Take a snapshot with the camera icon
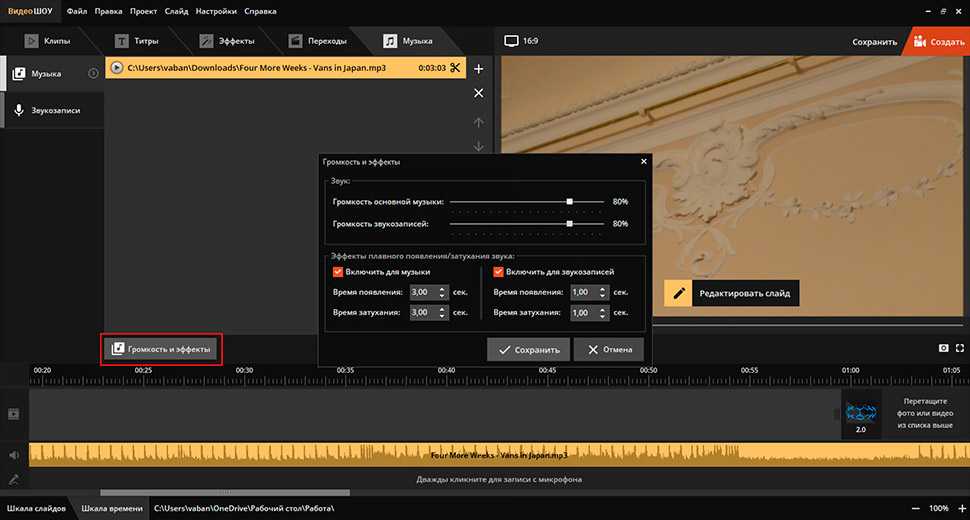The image size is (970, 520). (942, 348)
